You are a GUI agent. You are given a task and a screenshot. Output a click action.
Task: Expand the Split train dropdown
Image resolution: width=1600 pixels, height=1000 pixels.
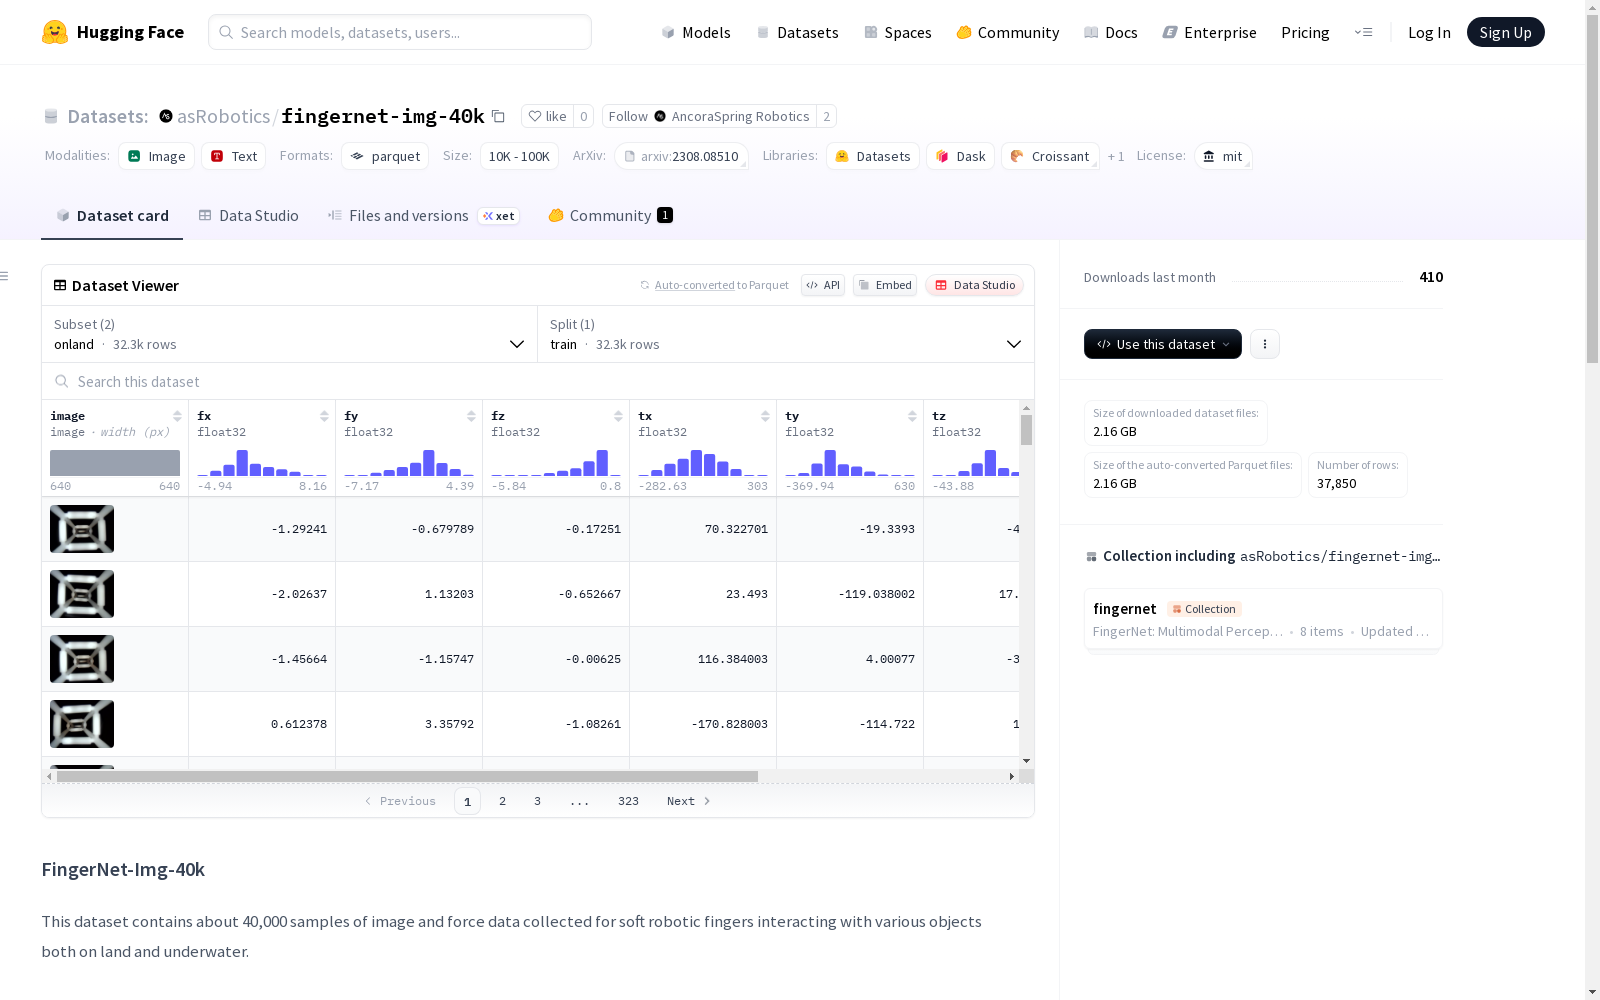point(786,334)
